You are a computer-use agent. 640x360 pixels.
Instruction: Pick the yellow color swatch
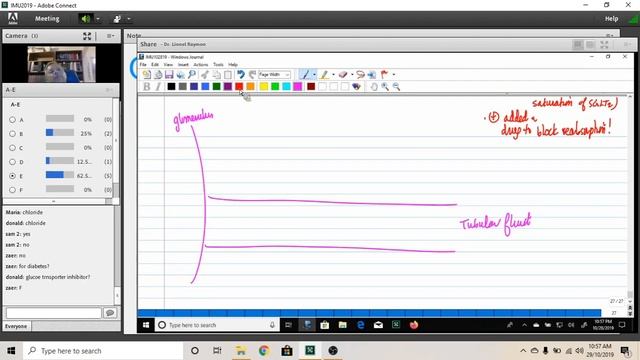click(x=264, y=86)
